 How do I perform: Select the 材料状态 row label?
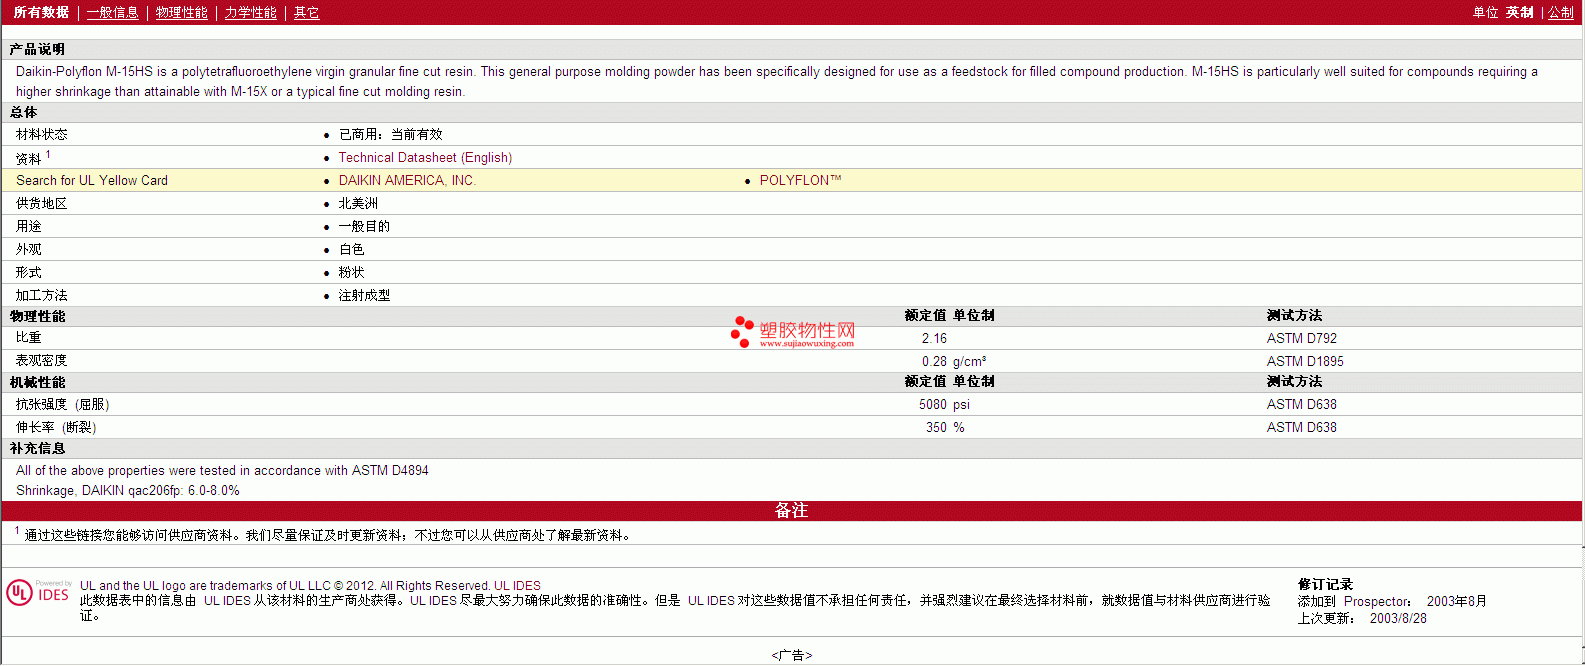pyautogui.click(x=42, y=134)
